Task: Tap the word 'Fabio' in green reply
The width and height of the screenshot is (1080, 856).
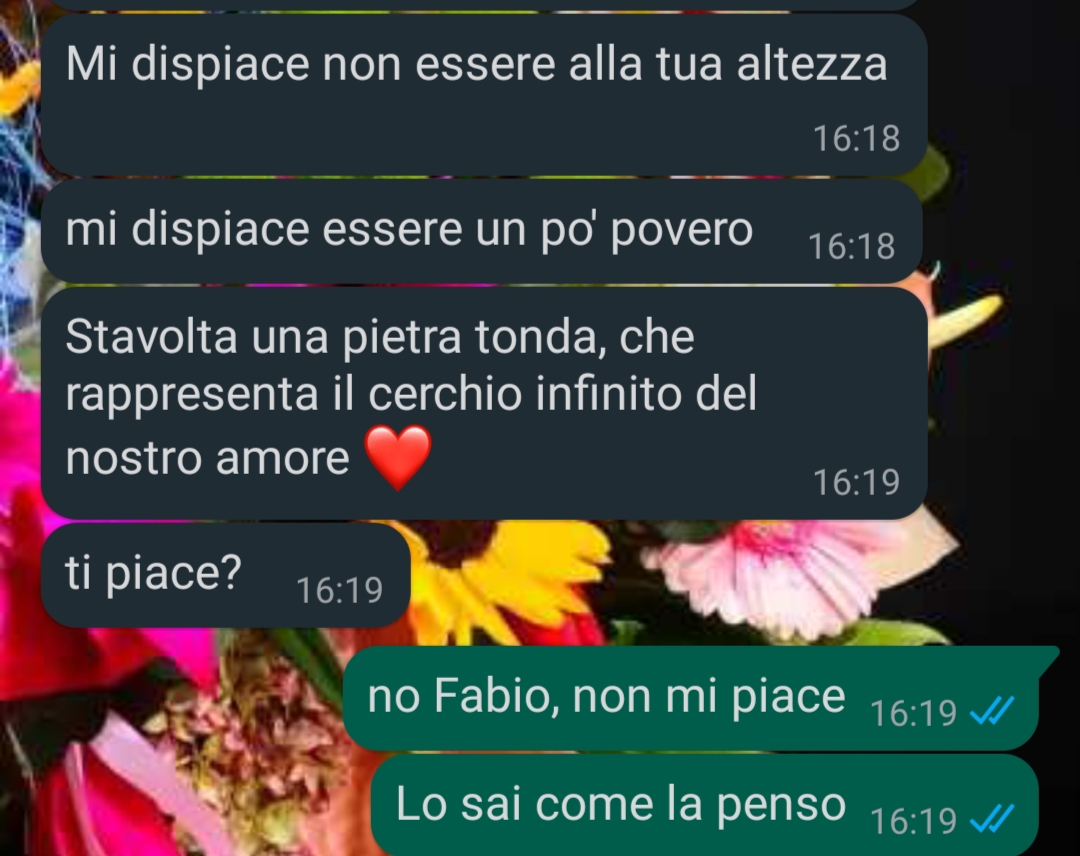Action: click(x=496, y=696)
